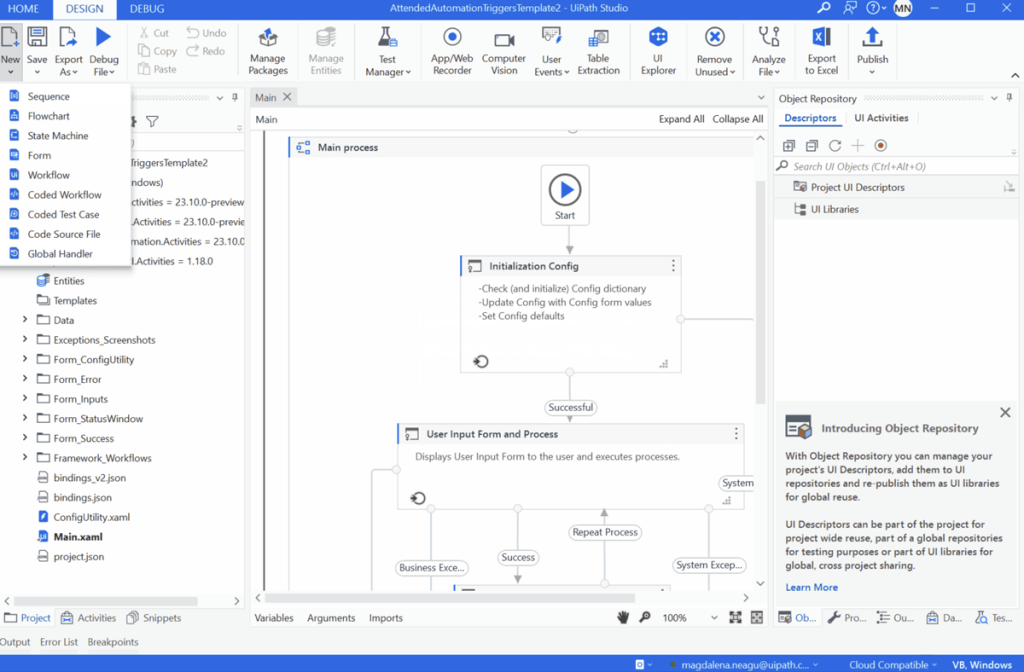Open Export As in ribbon
This screenshot has width=1024, height=672.
pyautogui.click(x=68, y=52)
